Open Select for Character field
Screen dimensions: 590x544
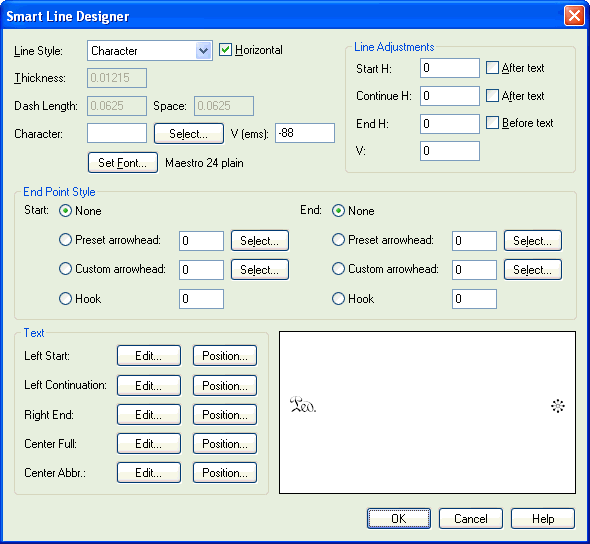coord(189,134)
